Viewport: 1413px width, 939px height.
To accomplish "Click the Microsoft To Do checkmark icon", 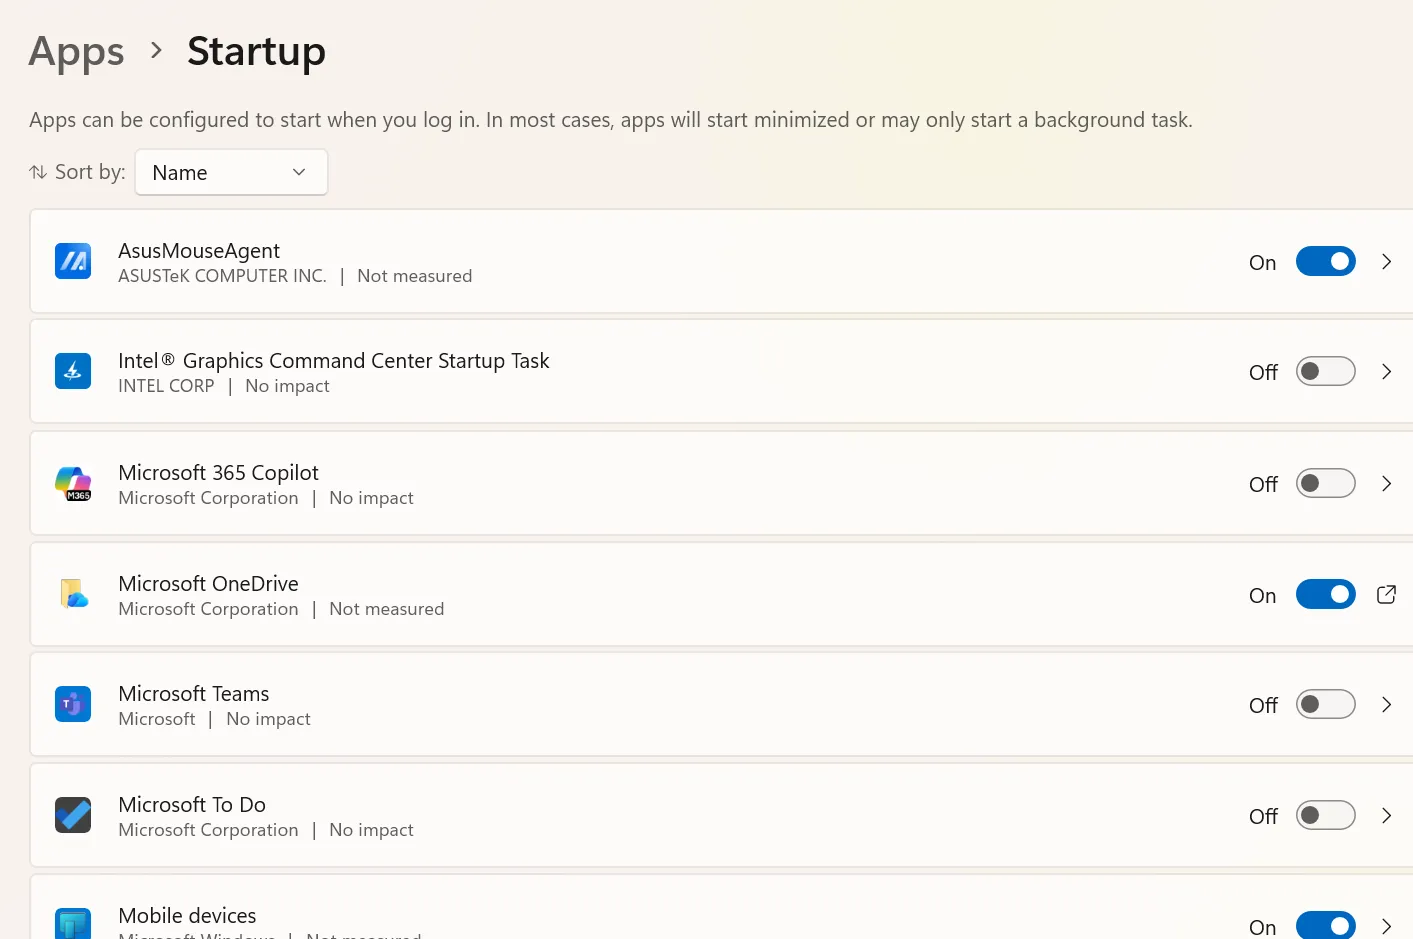I will tap(73, 815).
